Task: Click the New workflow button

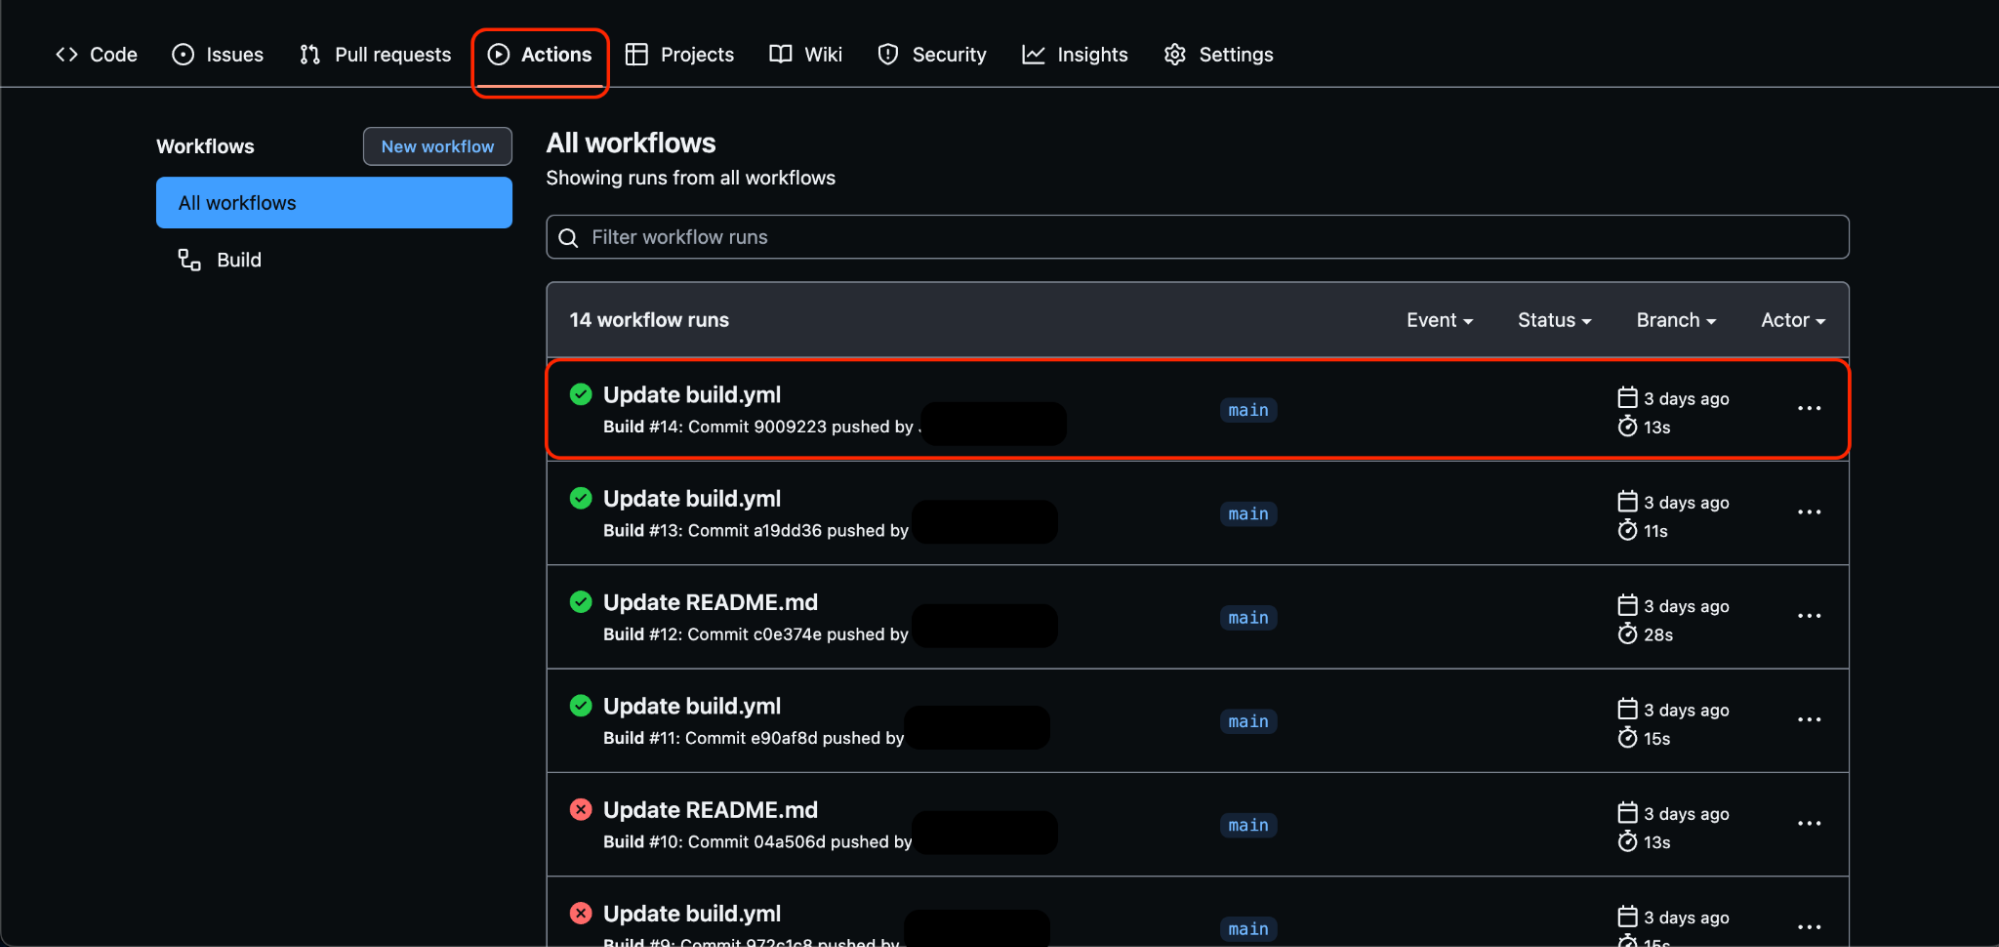Action: point(437,146)
